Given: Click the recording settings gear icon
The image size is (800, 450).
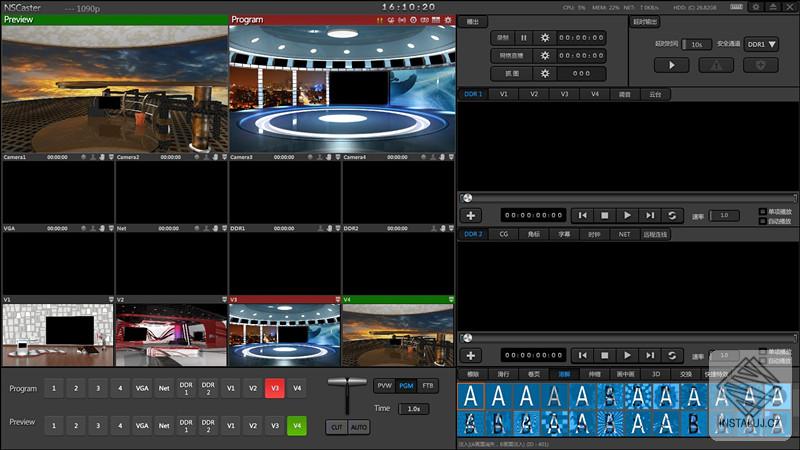Looking at the screenshot, I should click(x=545, y=38).
